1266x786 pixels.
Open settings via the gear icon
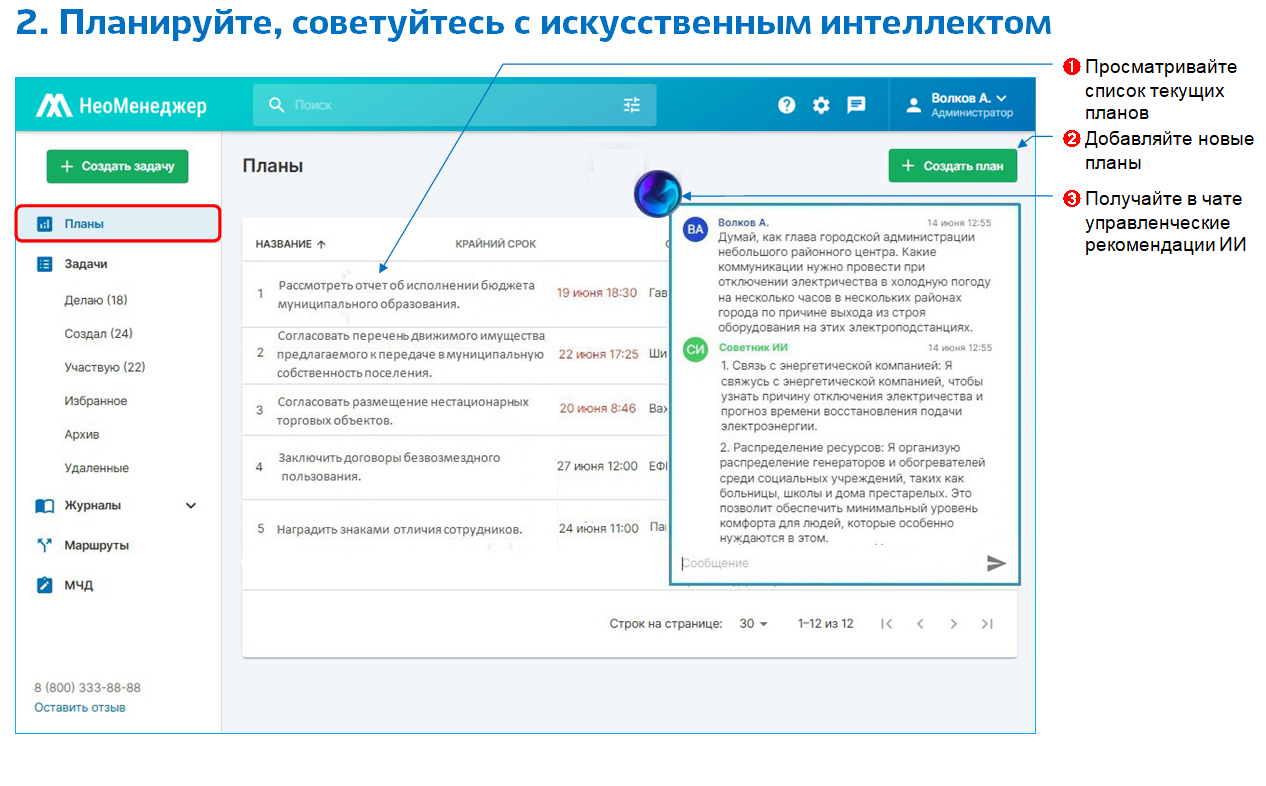click(x=821, y=105)
